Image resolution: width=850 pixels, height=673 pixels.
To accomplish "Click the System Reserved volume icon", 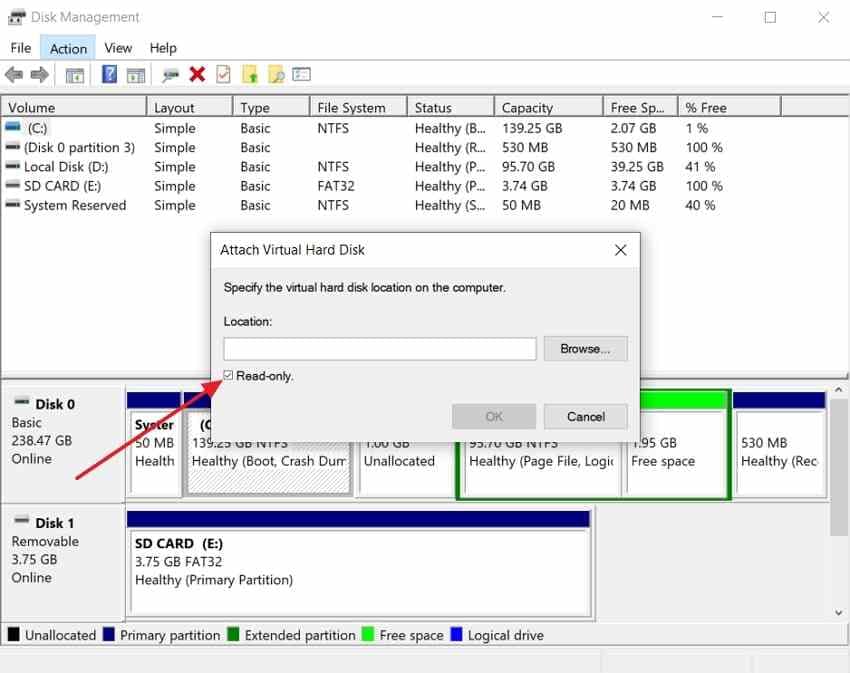I will tap(13, 205).
